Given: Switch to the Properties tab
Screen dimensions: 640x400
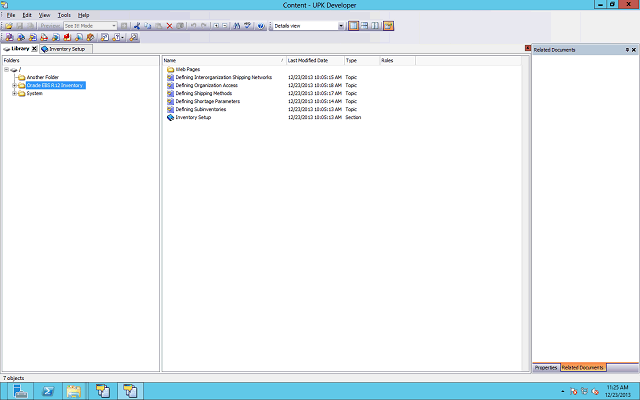Looking at the screenshot, I should pyautogui.click(x=546, y=368).
